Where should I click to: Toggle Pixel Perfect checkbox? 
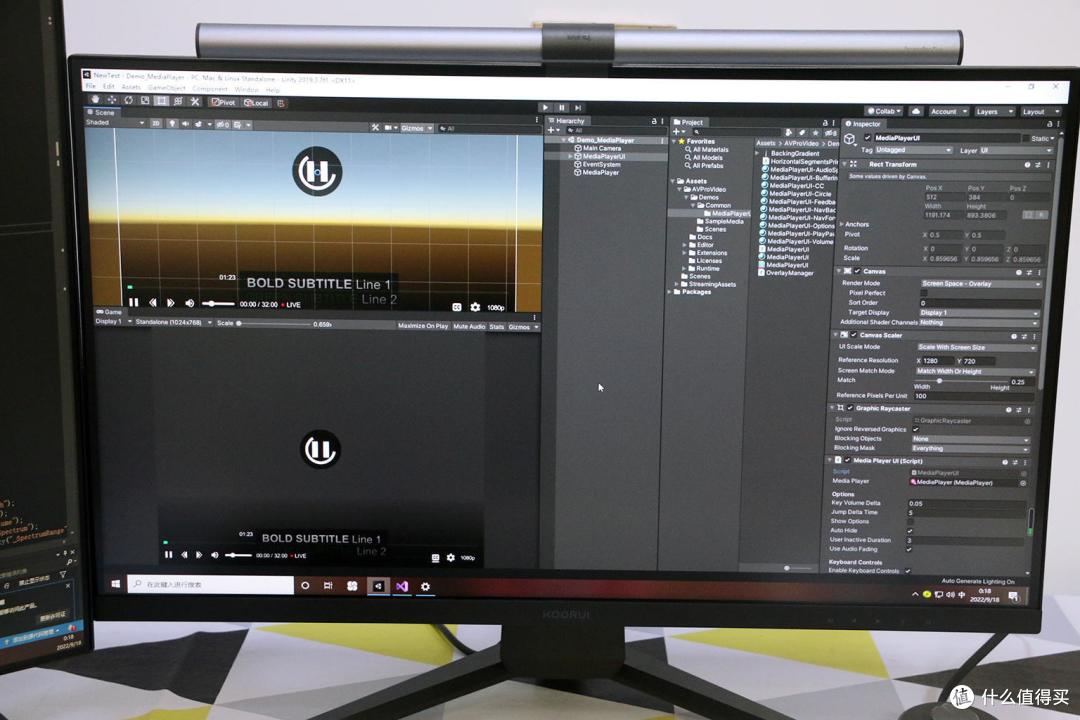coord(924,293)
